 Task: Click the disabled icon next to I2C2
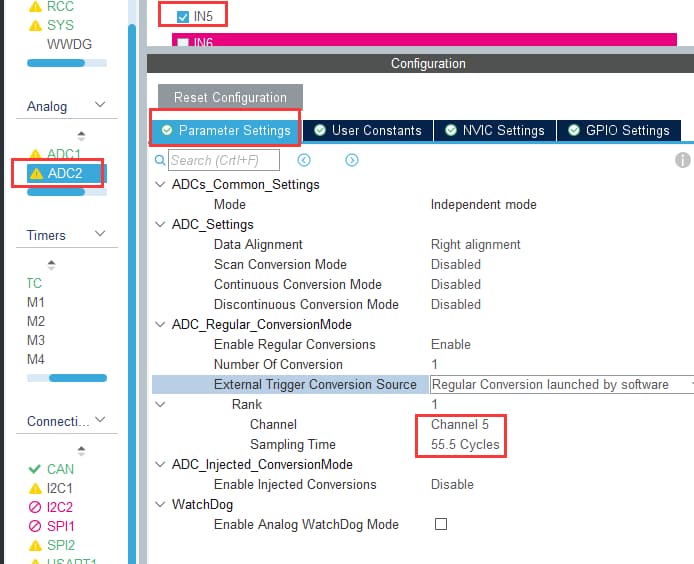(36, 507)
